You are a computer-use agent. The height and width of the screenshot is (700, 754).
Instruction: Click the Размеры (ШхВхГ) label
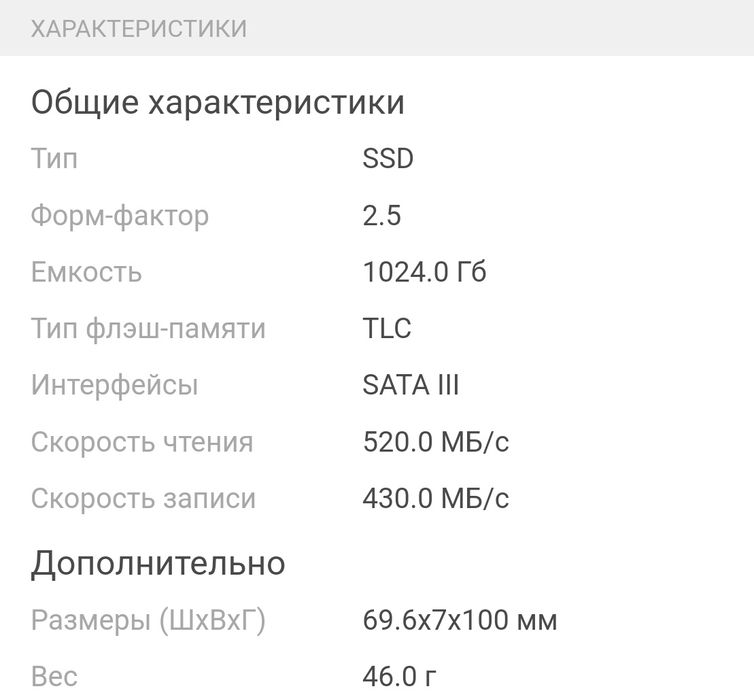pos(148,620)
